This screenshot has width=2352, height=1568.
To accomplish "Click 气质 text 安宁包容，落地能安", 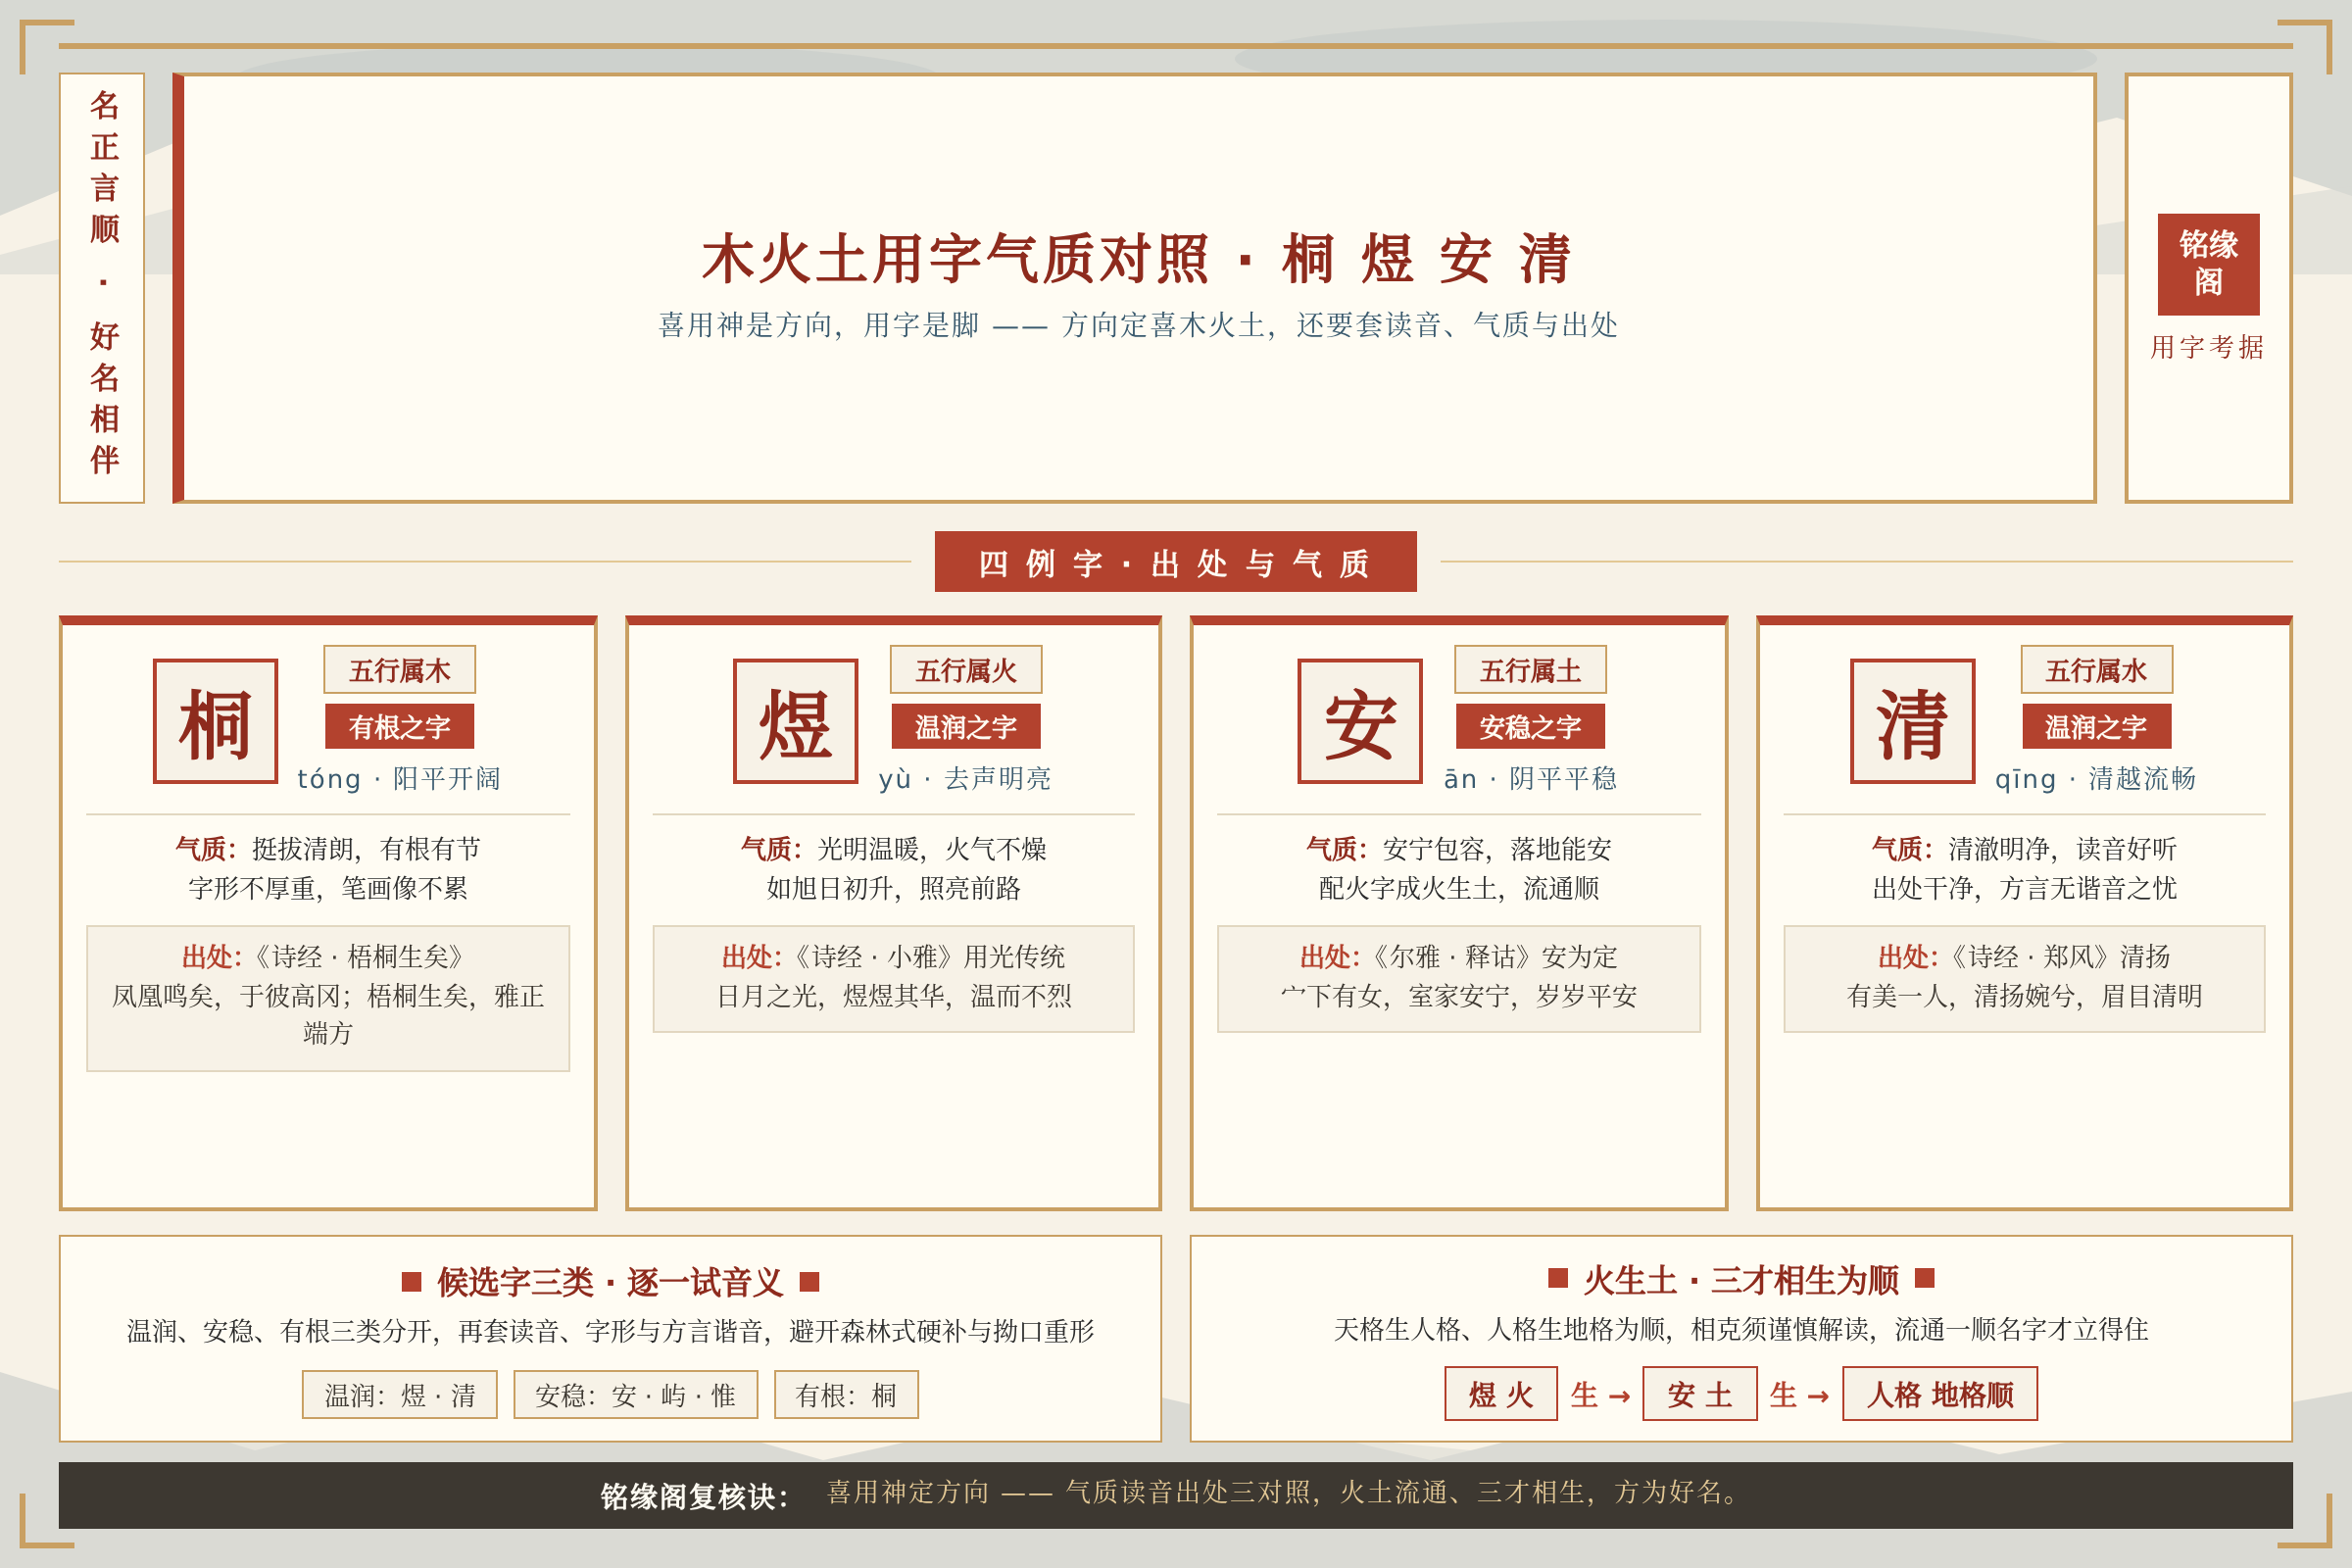I will coord(1497,849).
